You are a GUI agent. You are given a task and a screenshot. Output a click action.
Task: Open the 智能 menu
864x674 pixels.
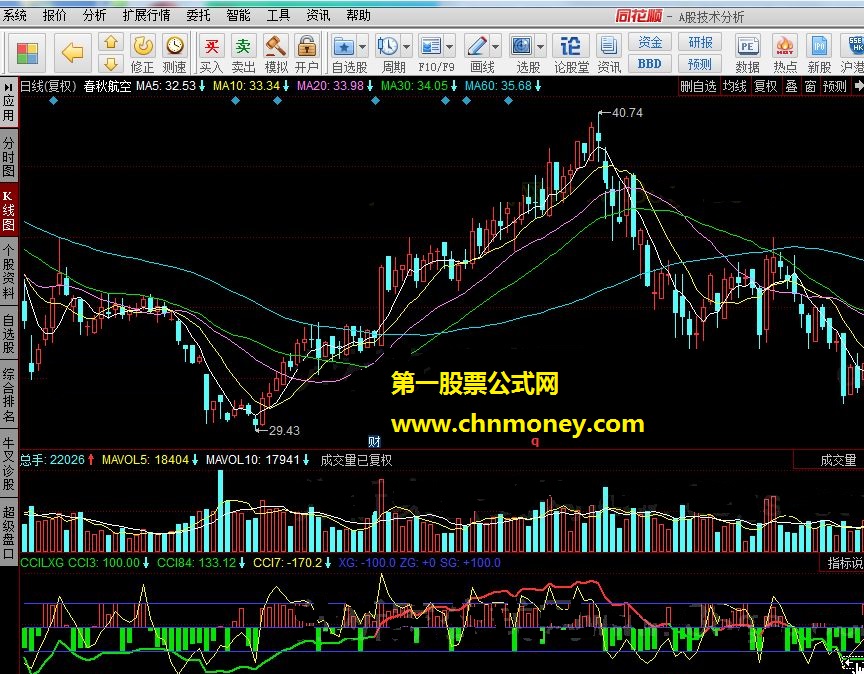[238, 15]
